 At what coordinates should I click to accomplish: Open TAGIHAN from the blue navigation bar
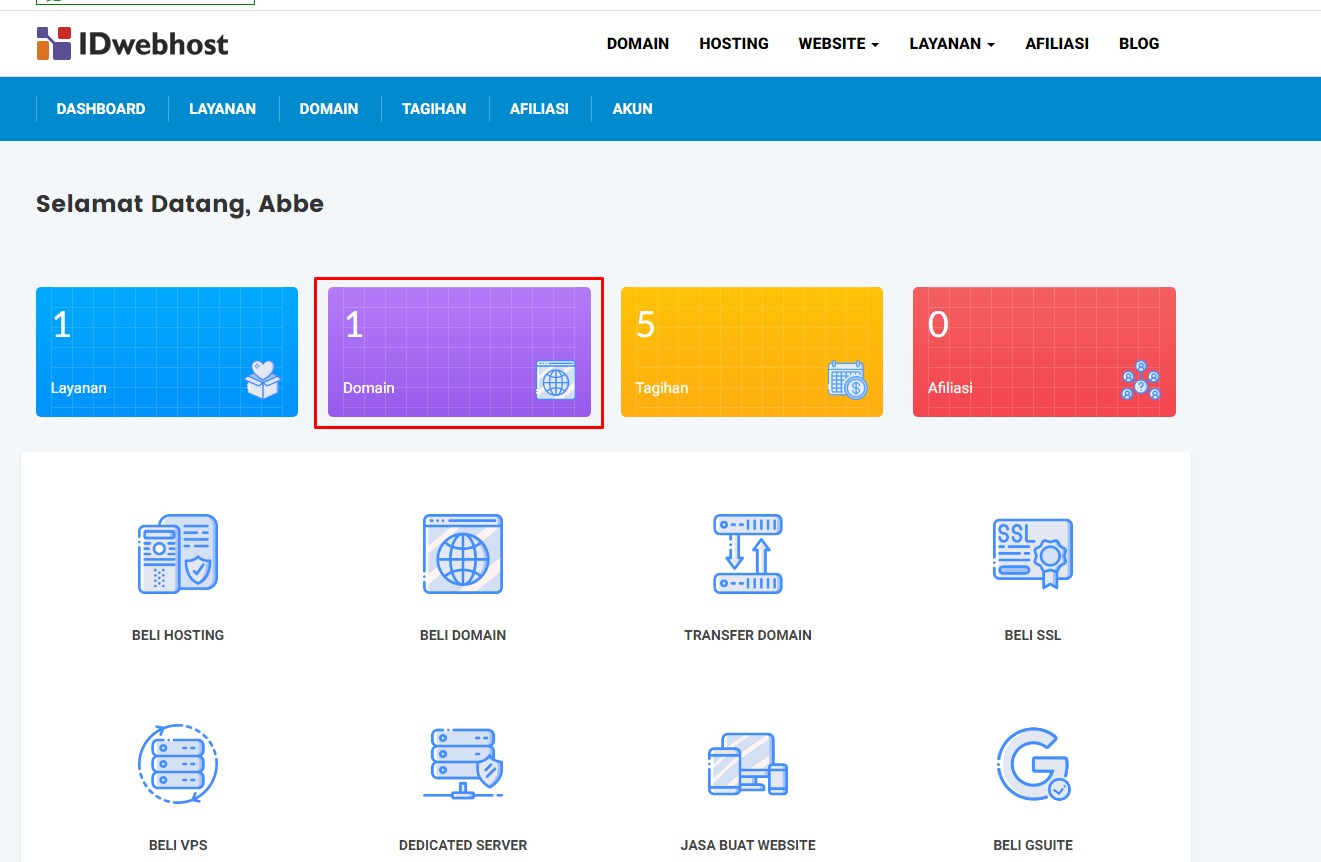433,108
